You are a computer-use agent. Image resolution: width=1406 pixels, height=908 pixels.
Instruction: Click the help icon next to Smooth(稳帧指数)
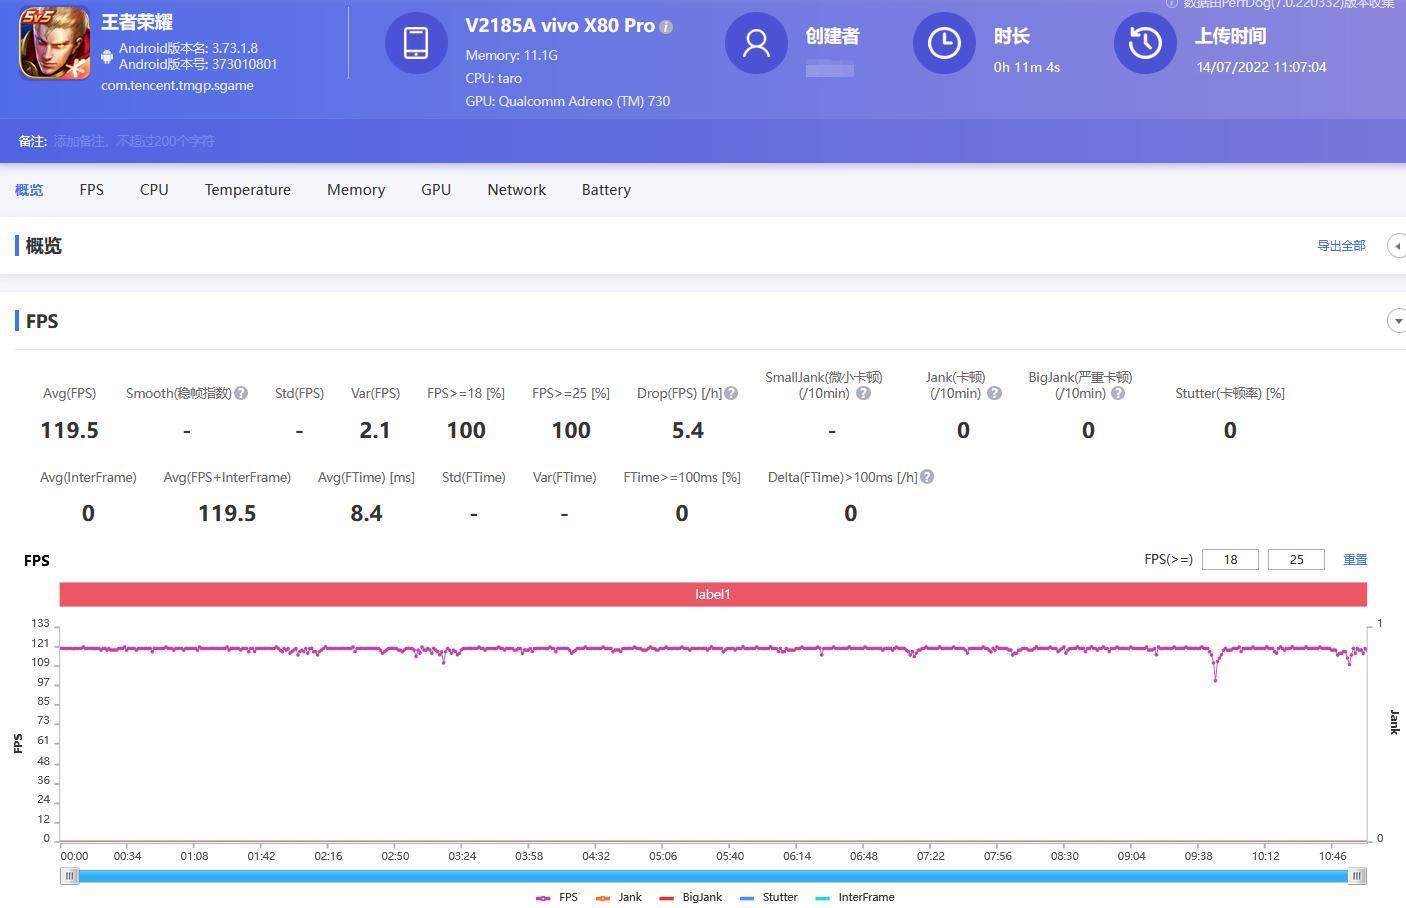tap(241, 394)
